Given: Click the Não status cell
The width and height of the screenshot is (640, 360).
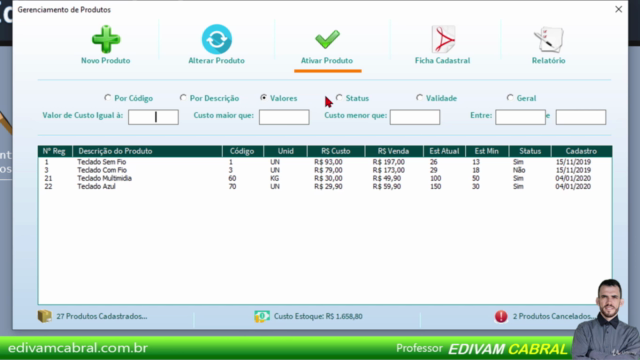Looking at the screenshot, I should click(519, 170).
